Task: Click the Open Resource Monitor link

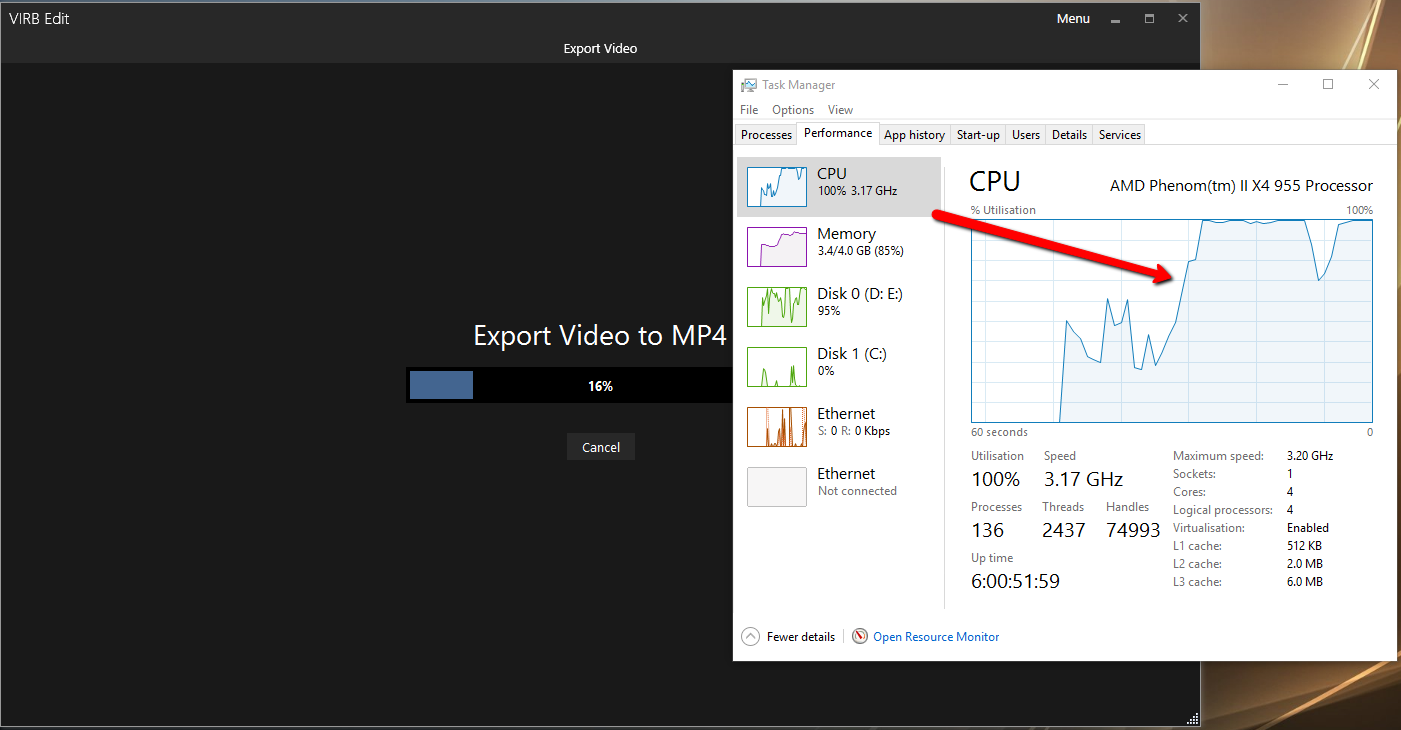Action: pos(936,637)
